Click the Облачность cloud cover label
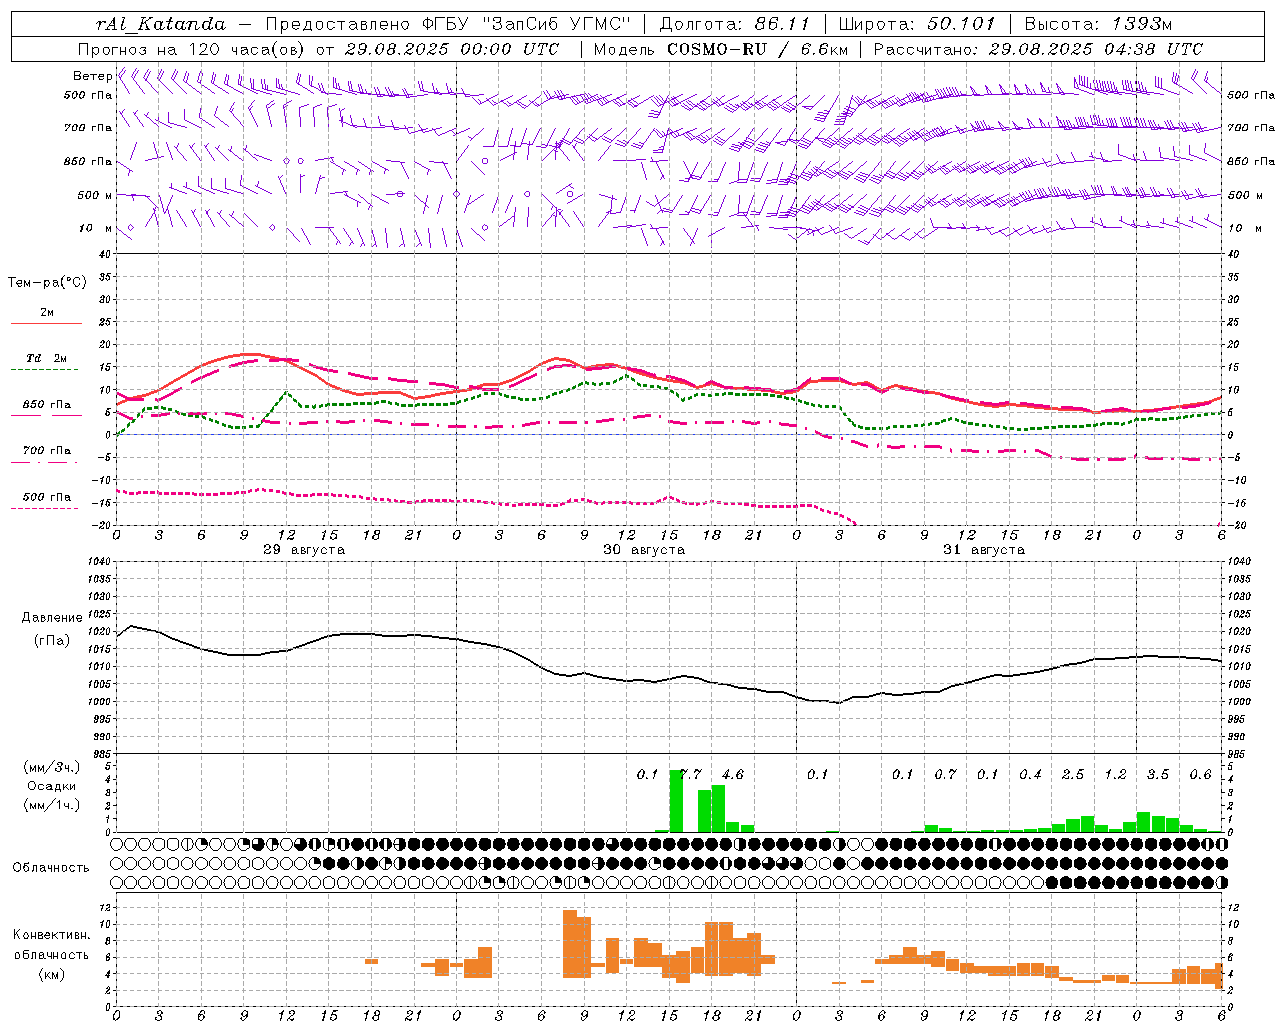Screen dimensions: 1280x1024 pyautogui.click(x=51, y=867)
